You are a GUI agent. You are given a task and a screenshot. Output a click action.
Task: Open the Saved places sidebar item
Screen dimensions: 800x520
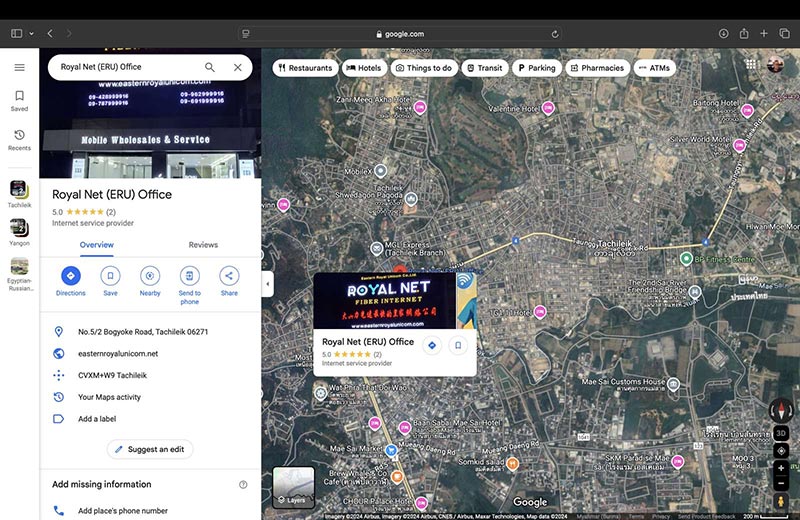point(19,101)
